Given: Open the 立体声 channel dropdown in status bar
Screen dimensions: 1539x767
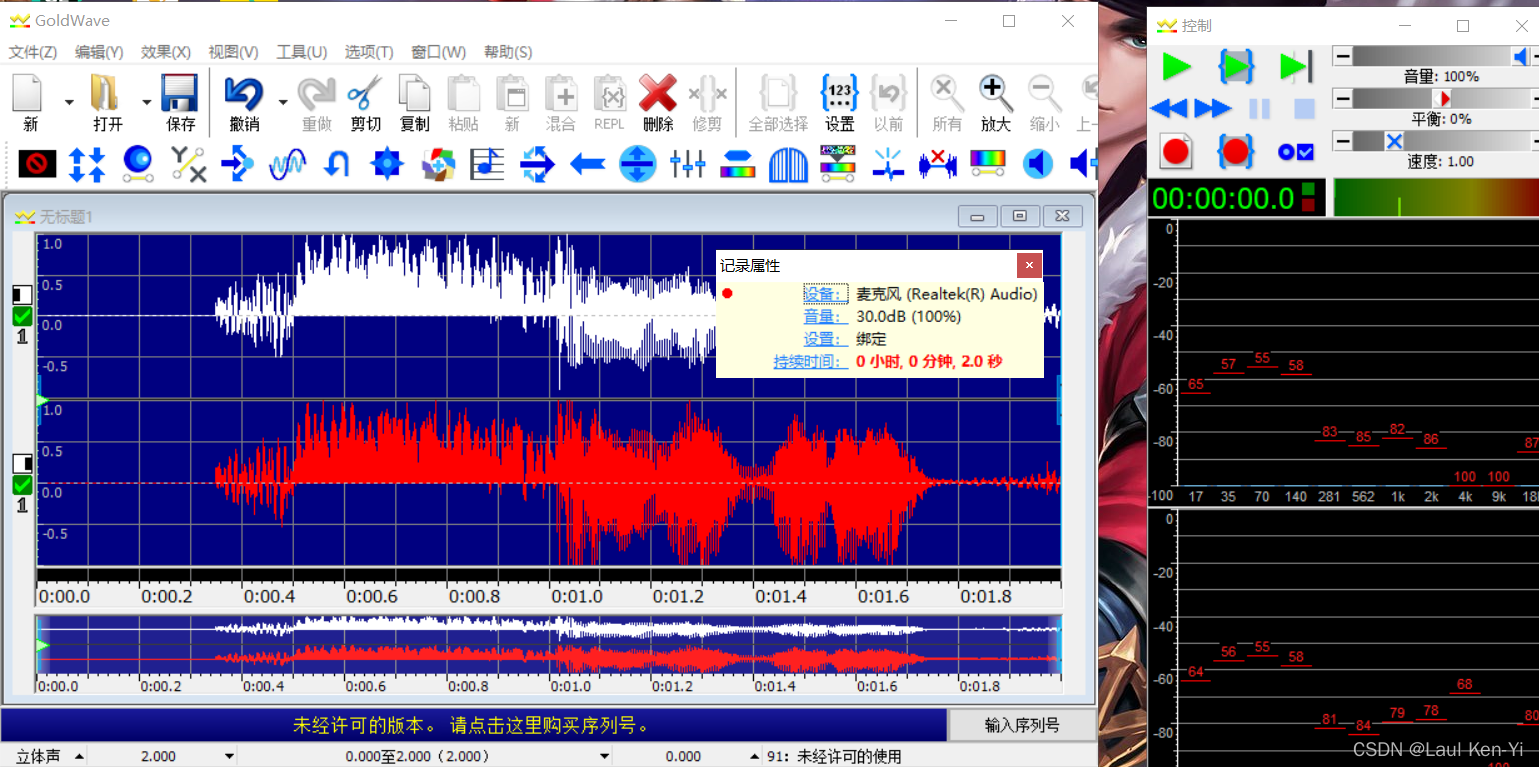Looking at the screenshot, I should pyautogui.click(x=79, y=756).
